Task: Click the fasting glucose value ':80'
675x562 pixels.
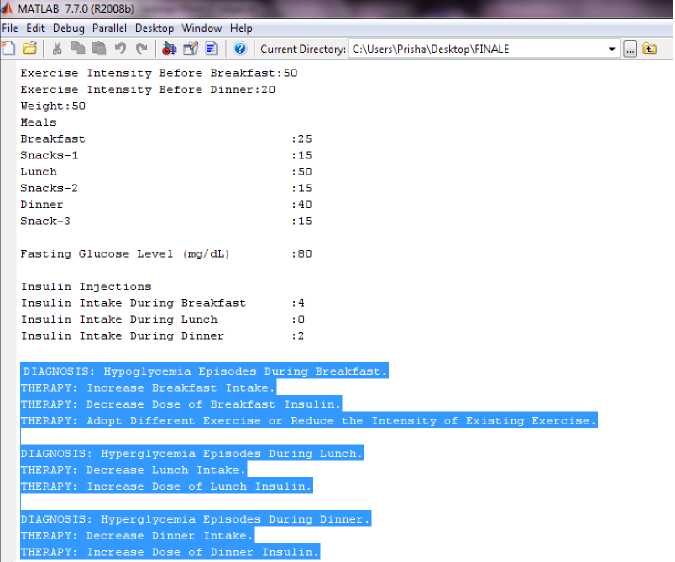Action: (302, 254)
